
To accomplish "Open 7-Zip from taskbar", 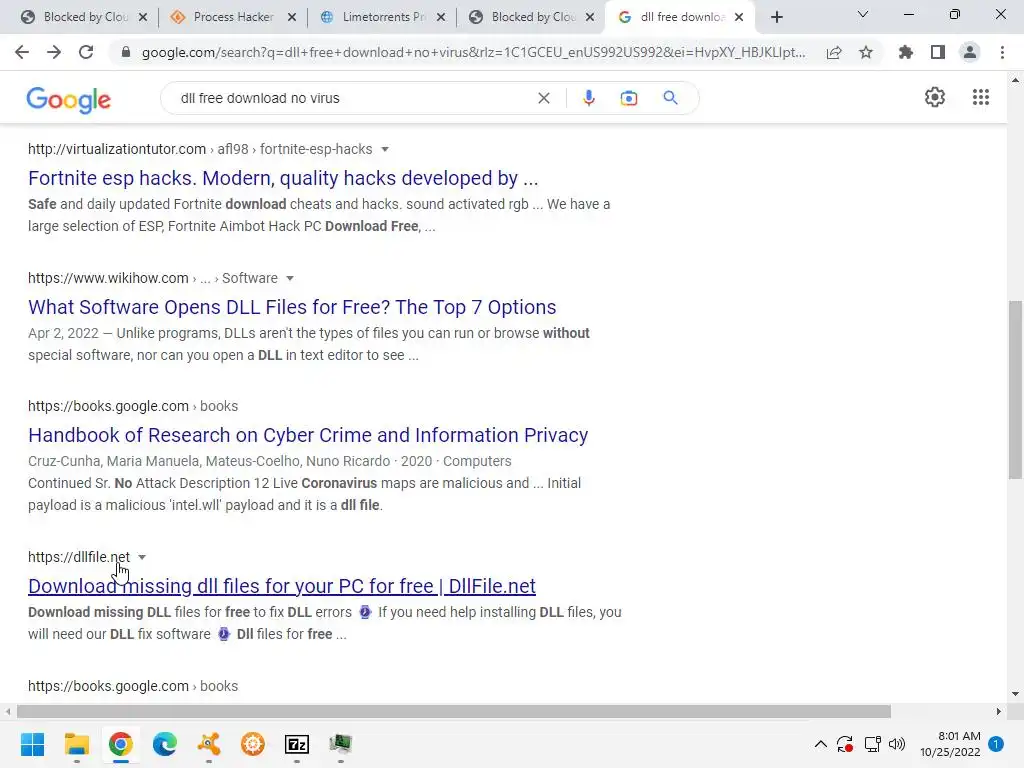I will (x=297, y=744).
